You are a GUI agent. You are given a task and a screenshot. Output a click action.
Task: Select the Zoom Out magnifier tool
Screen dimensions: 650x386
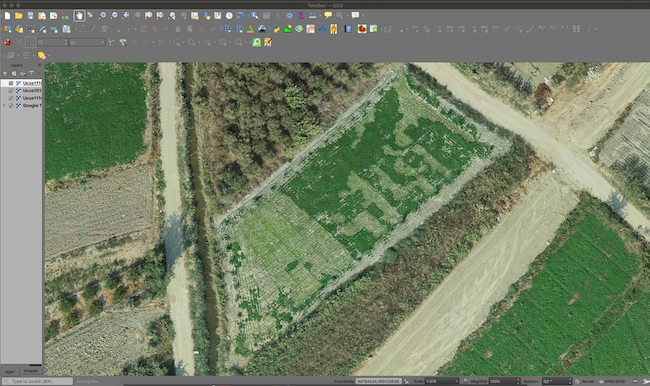(114, 16)
